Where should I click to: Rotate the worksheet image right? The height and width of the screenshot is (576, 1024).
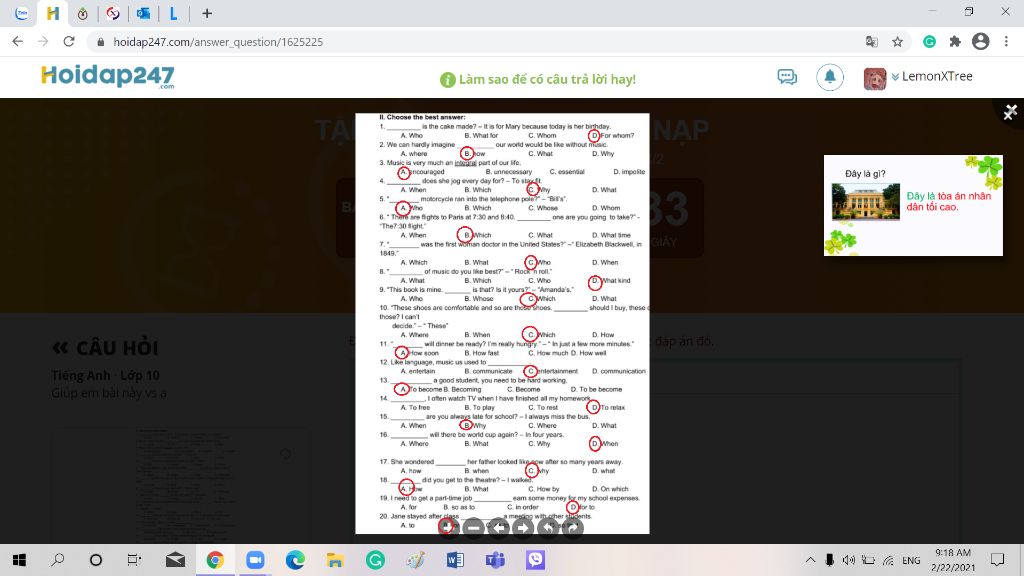point(573,526)
